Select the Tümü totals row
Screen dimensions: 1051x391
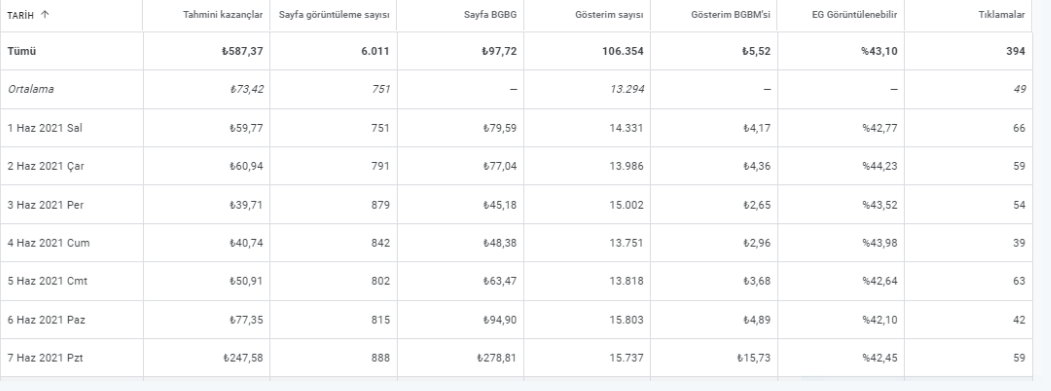516,51
